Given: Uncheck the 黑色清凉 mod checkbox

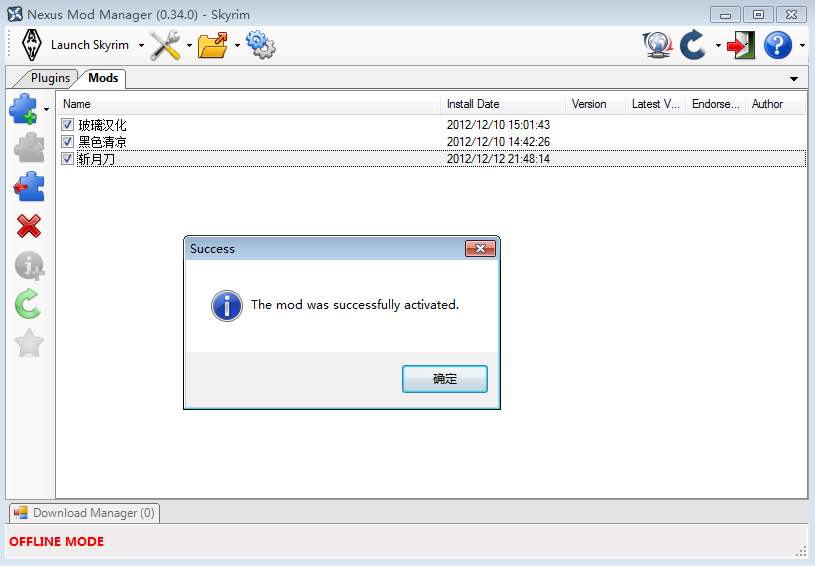Looking at the screenshot, I should (67, 141).
